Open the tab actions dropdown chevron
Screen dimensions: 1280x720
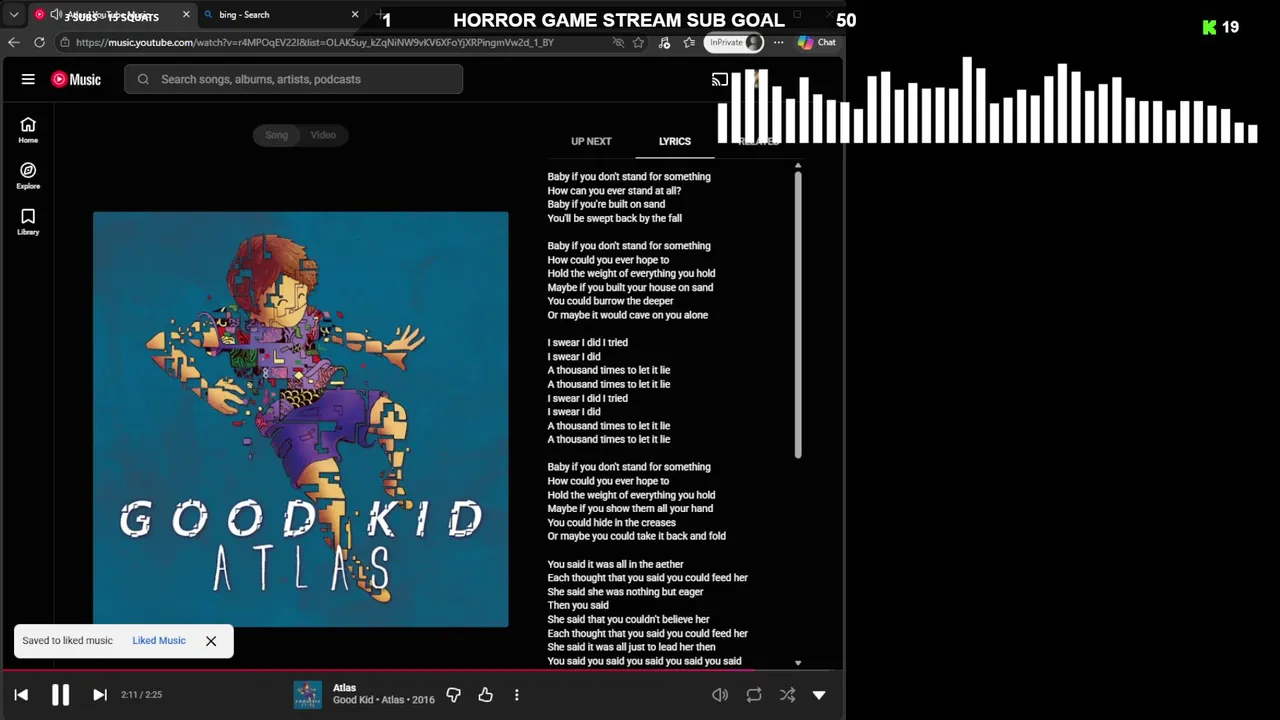14,15
